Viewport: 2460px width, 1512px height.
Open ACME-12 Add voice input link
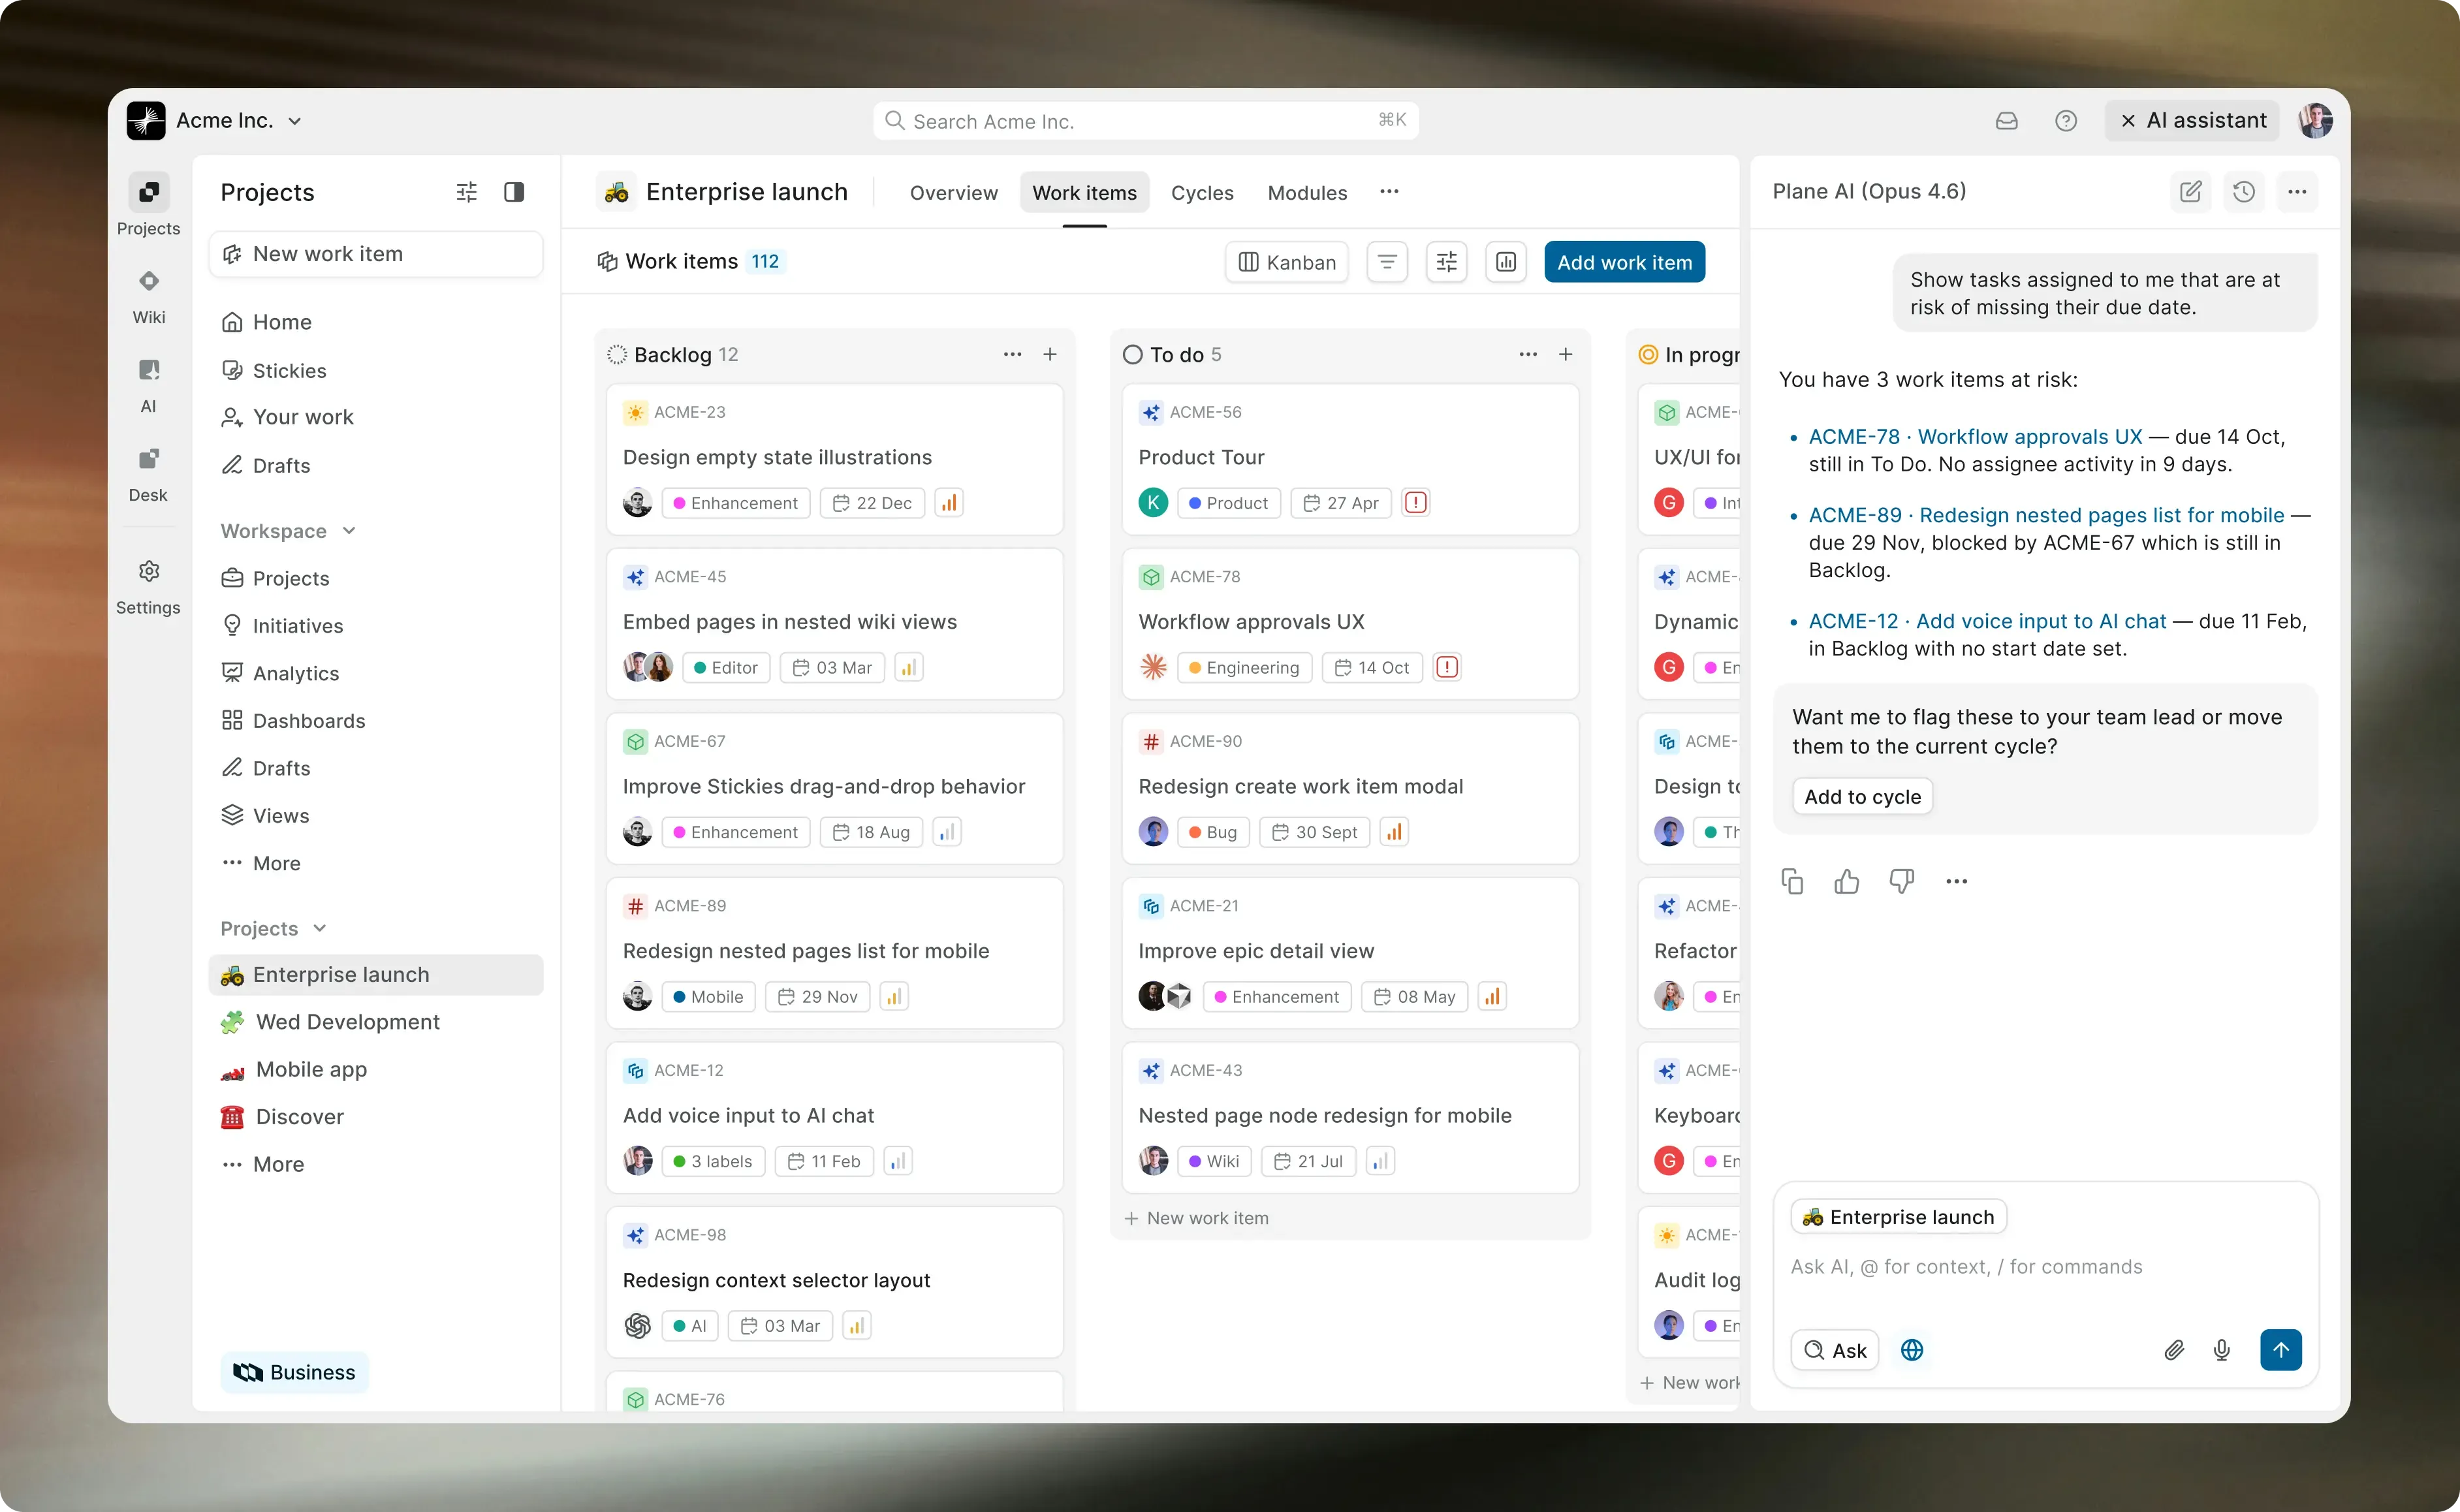[1987, 621]
